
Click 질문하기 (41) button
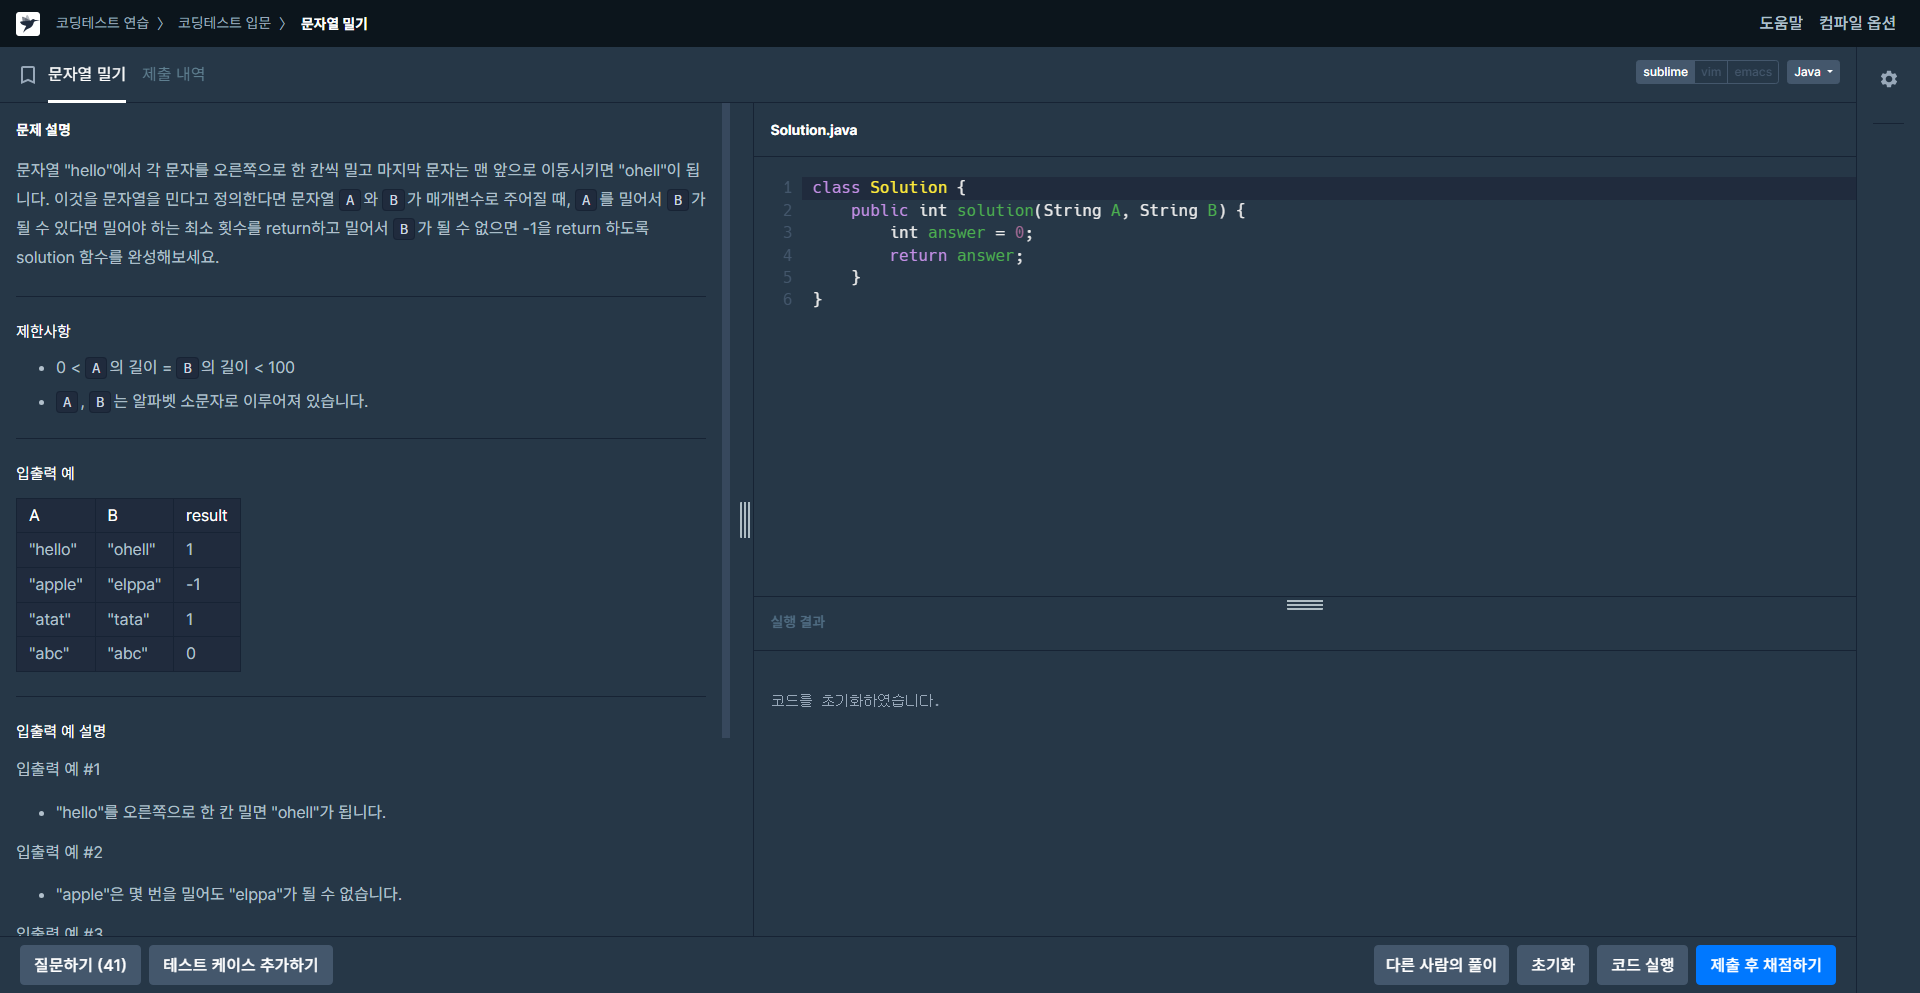coord(80,965)
